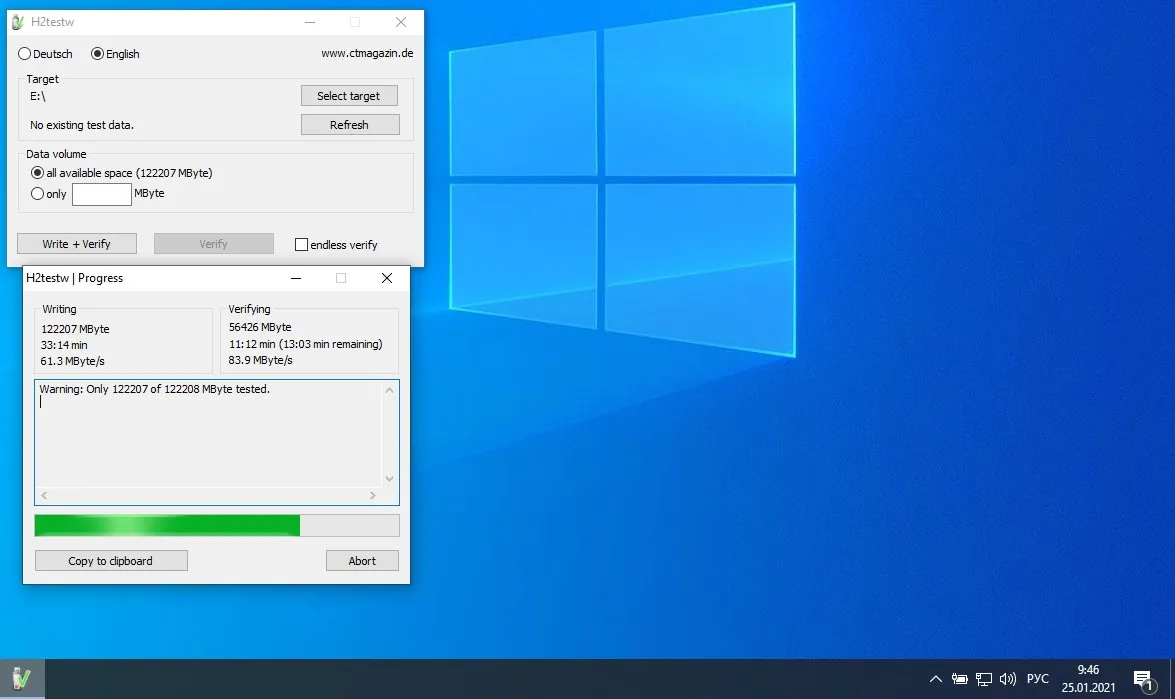Click the '56426 MByte' verified value
The image size is (1175, 699).
pyautogui.click(x=260, y=327)
